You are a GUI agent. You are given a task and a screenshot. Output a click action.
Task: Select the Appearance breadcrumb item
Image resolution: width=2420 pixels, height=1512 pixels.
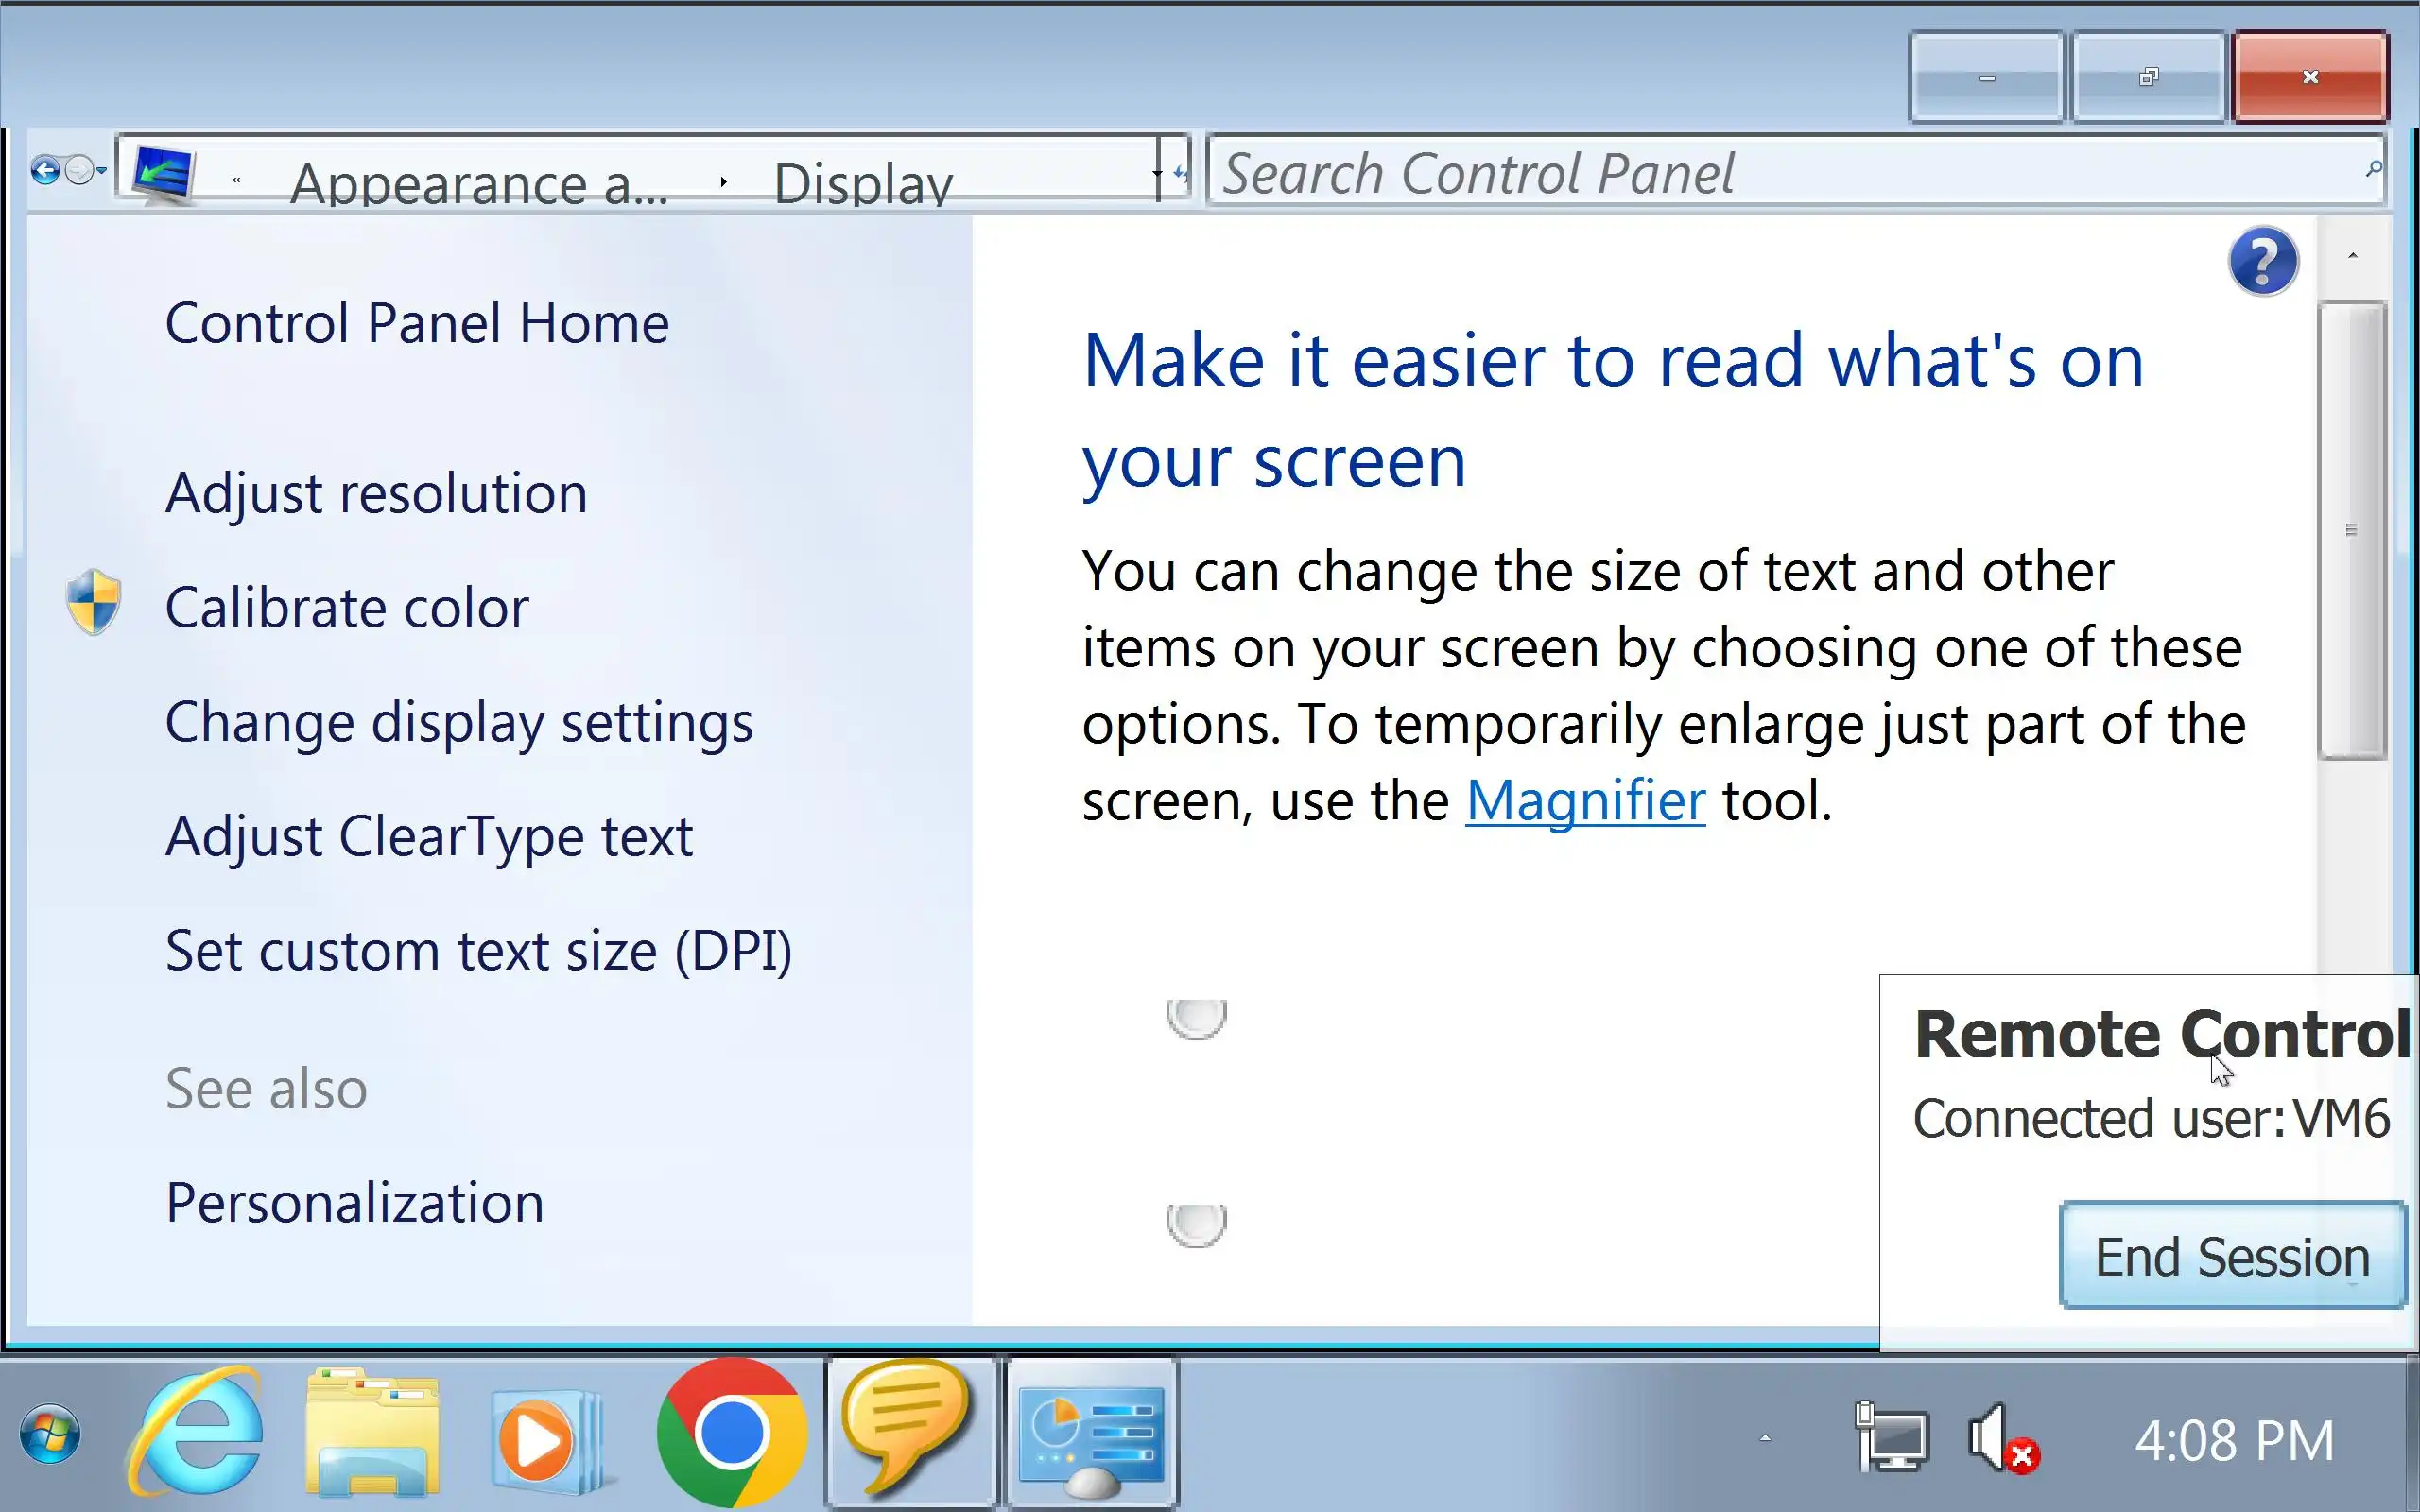478,185
